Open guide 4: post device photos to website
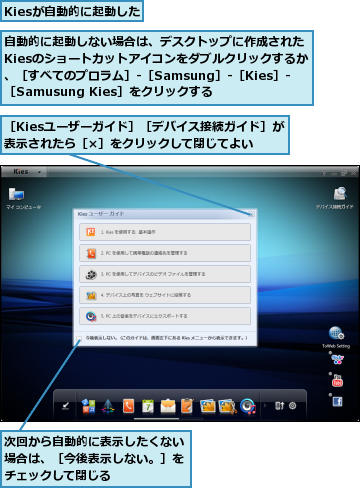The image size is (360, 488). (x=165, y=295)
